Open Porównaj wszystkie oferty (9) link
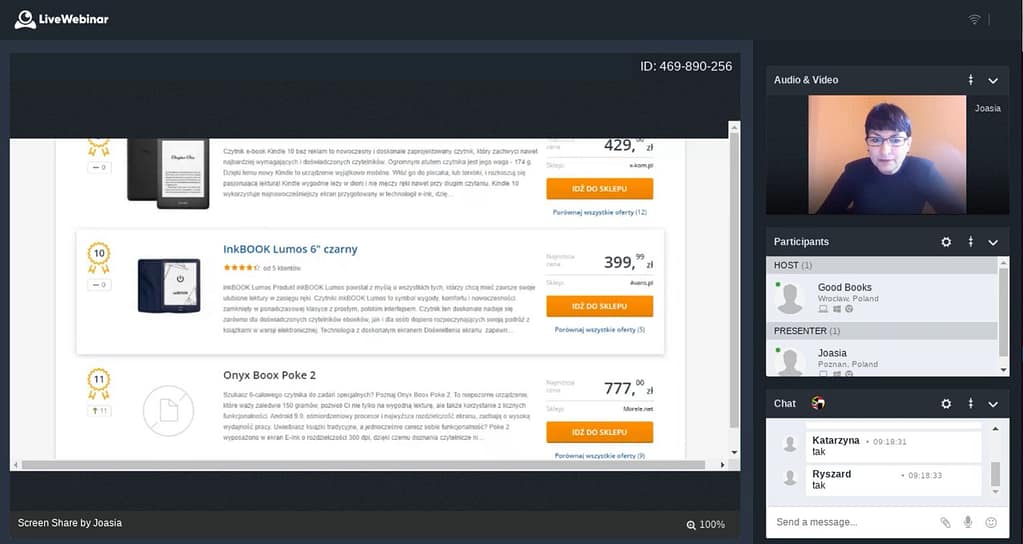 click(600, 456)
